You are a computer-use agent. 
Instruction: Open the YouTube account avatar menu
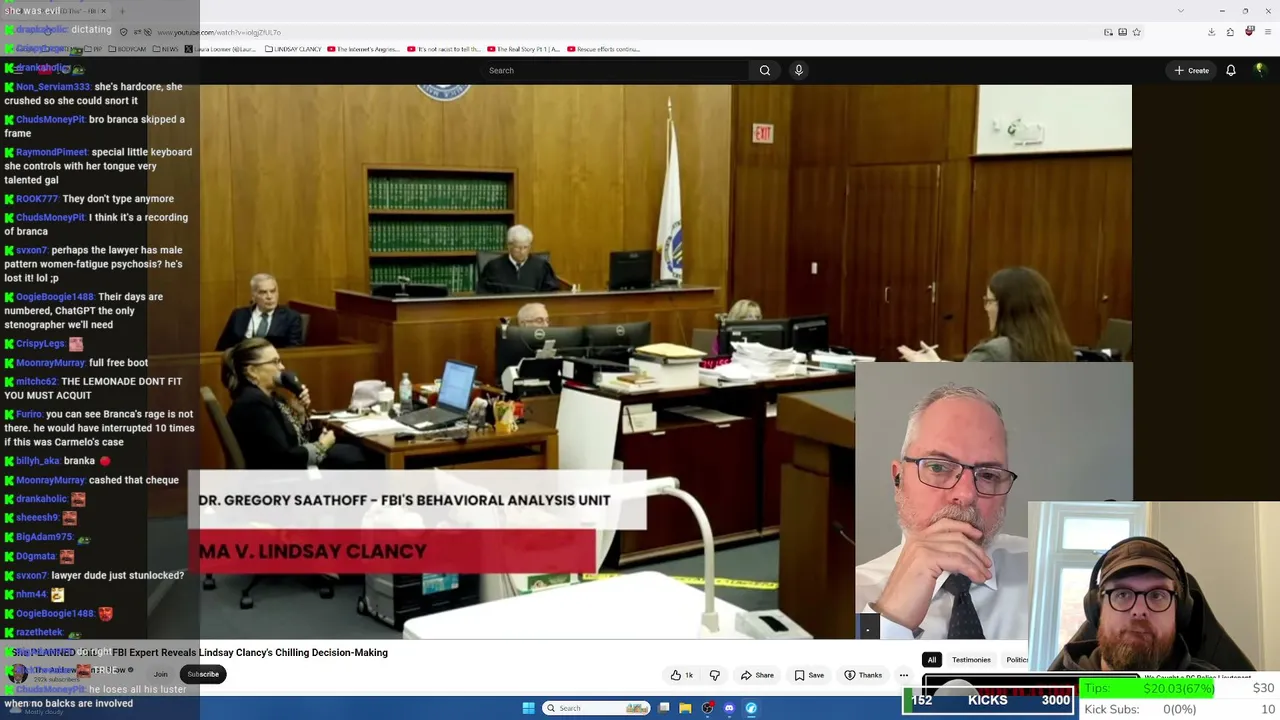coord(1260,70)
